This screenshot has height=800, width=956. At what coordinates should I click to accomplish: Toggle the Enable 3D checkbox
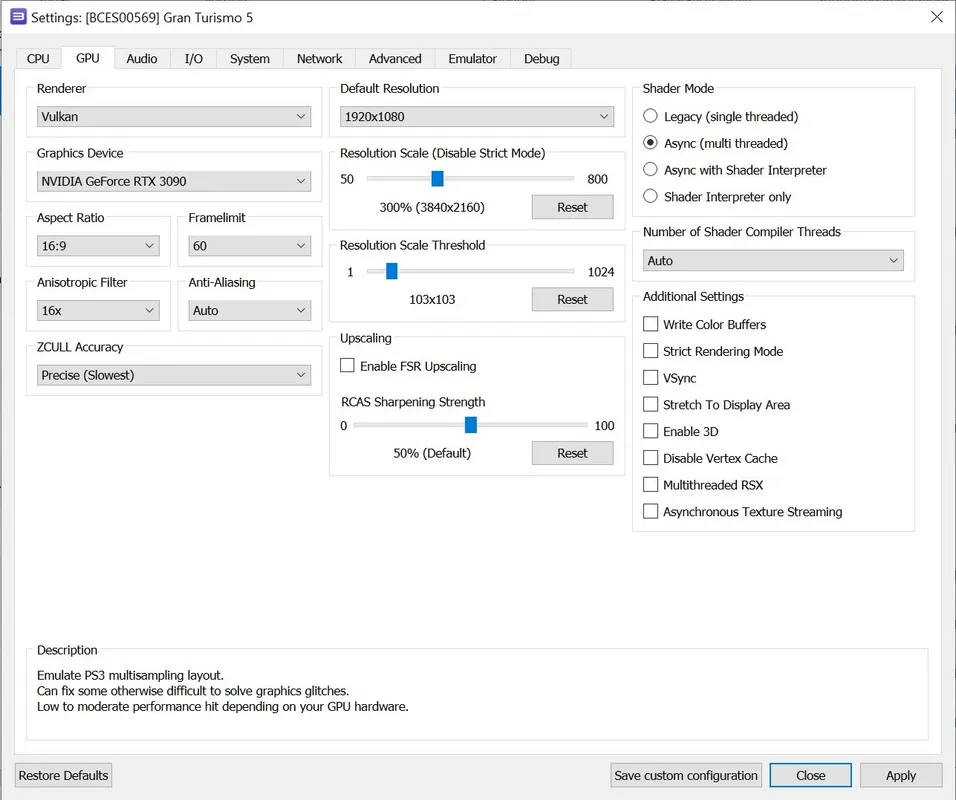point(681,431)
